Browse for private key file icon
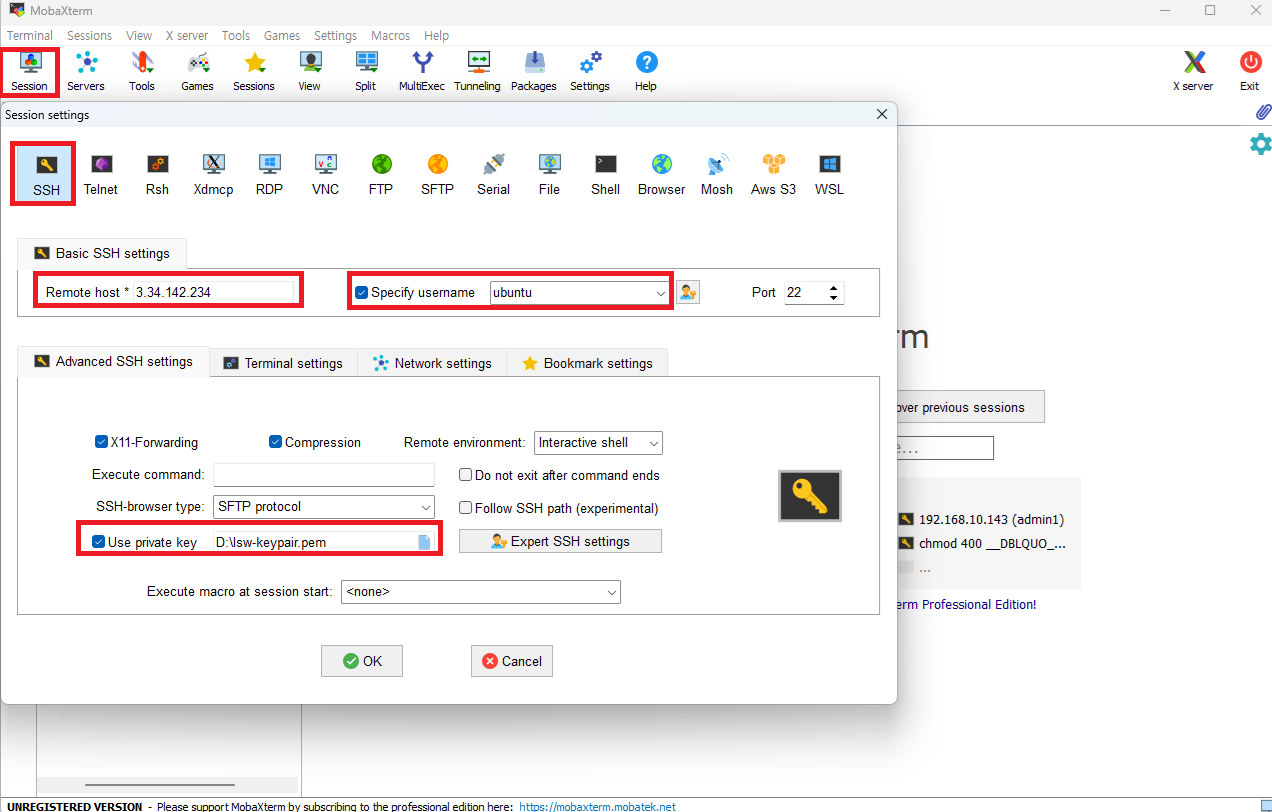This screenshot has width=1272, height=812. pyautogui.click(x=424, y=542)
